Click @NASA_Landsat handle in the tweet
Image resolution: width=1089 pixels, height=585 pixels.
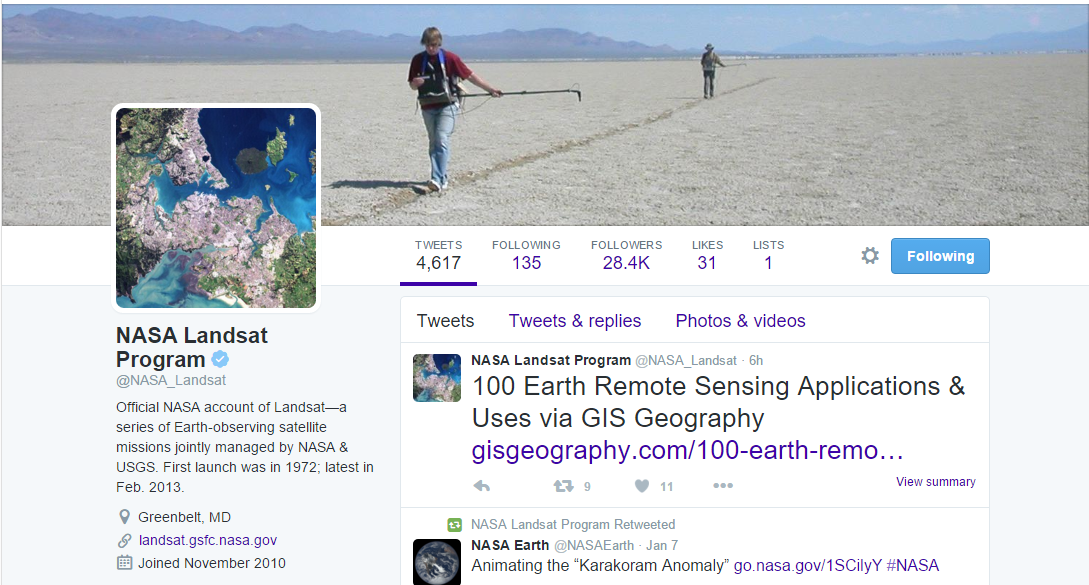pos(686,361)
